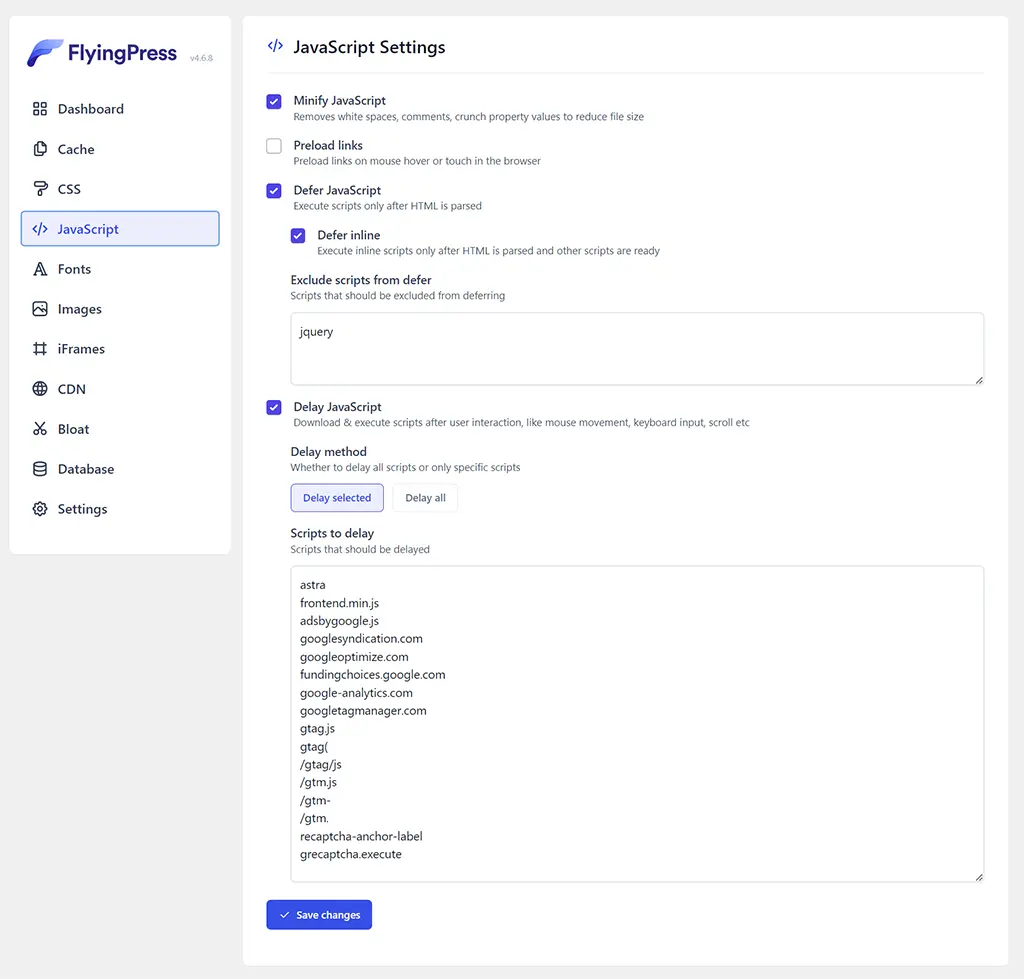Disable the Defer inline option
Viewport: 1024px width, 979px height.
[x=297, y=236]
